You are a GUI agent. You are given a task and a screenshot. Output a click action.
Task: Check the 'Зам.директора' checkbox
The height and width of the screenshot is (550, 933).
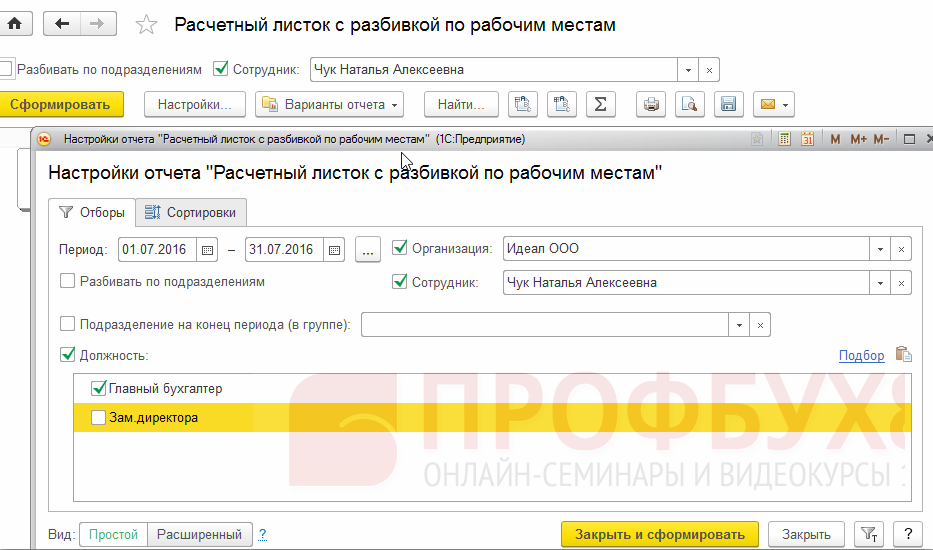click(98, 418)
